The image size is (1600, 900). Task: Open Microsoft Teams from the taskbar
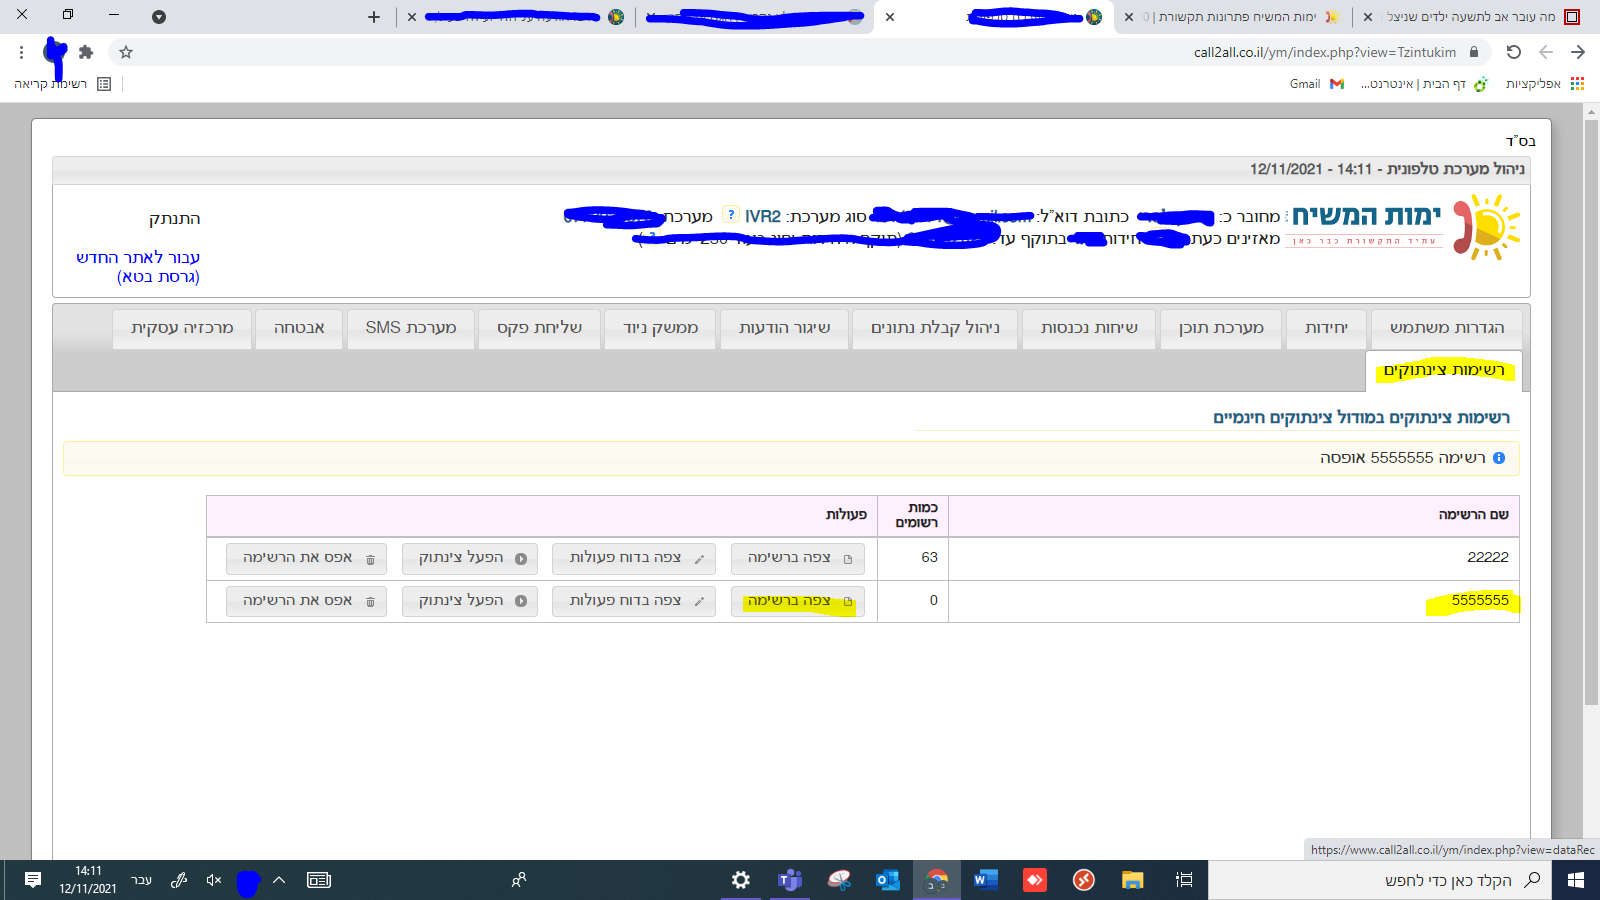[790, 880]
